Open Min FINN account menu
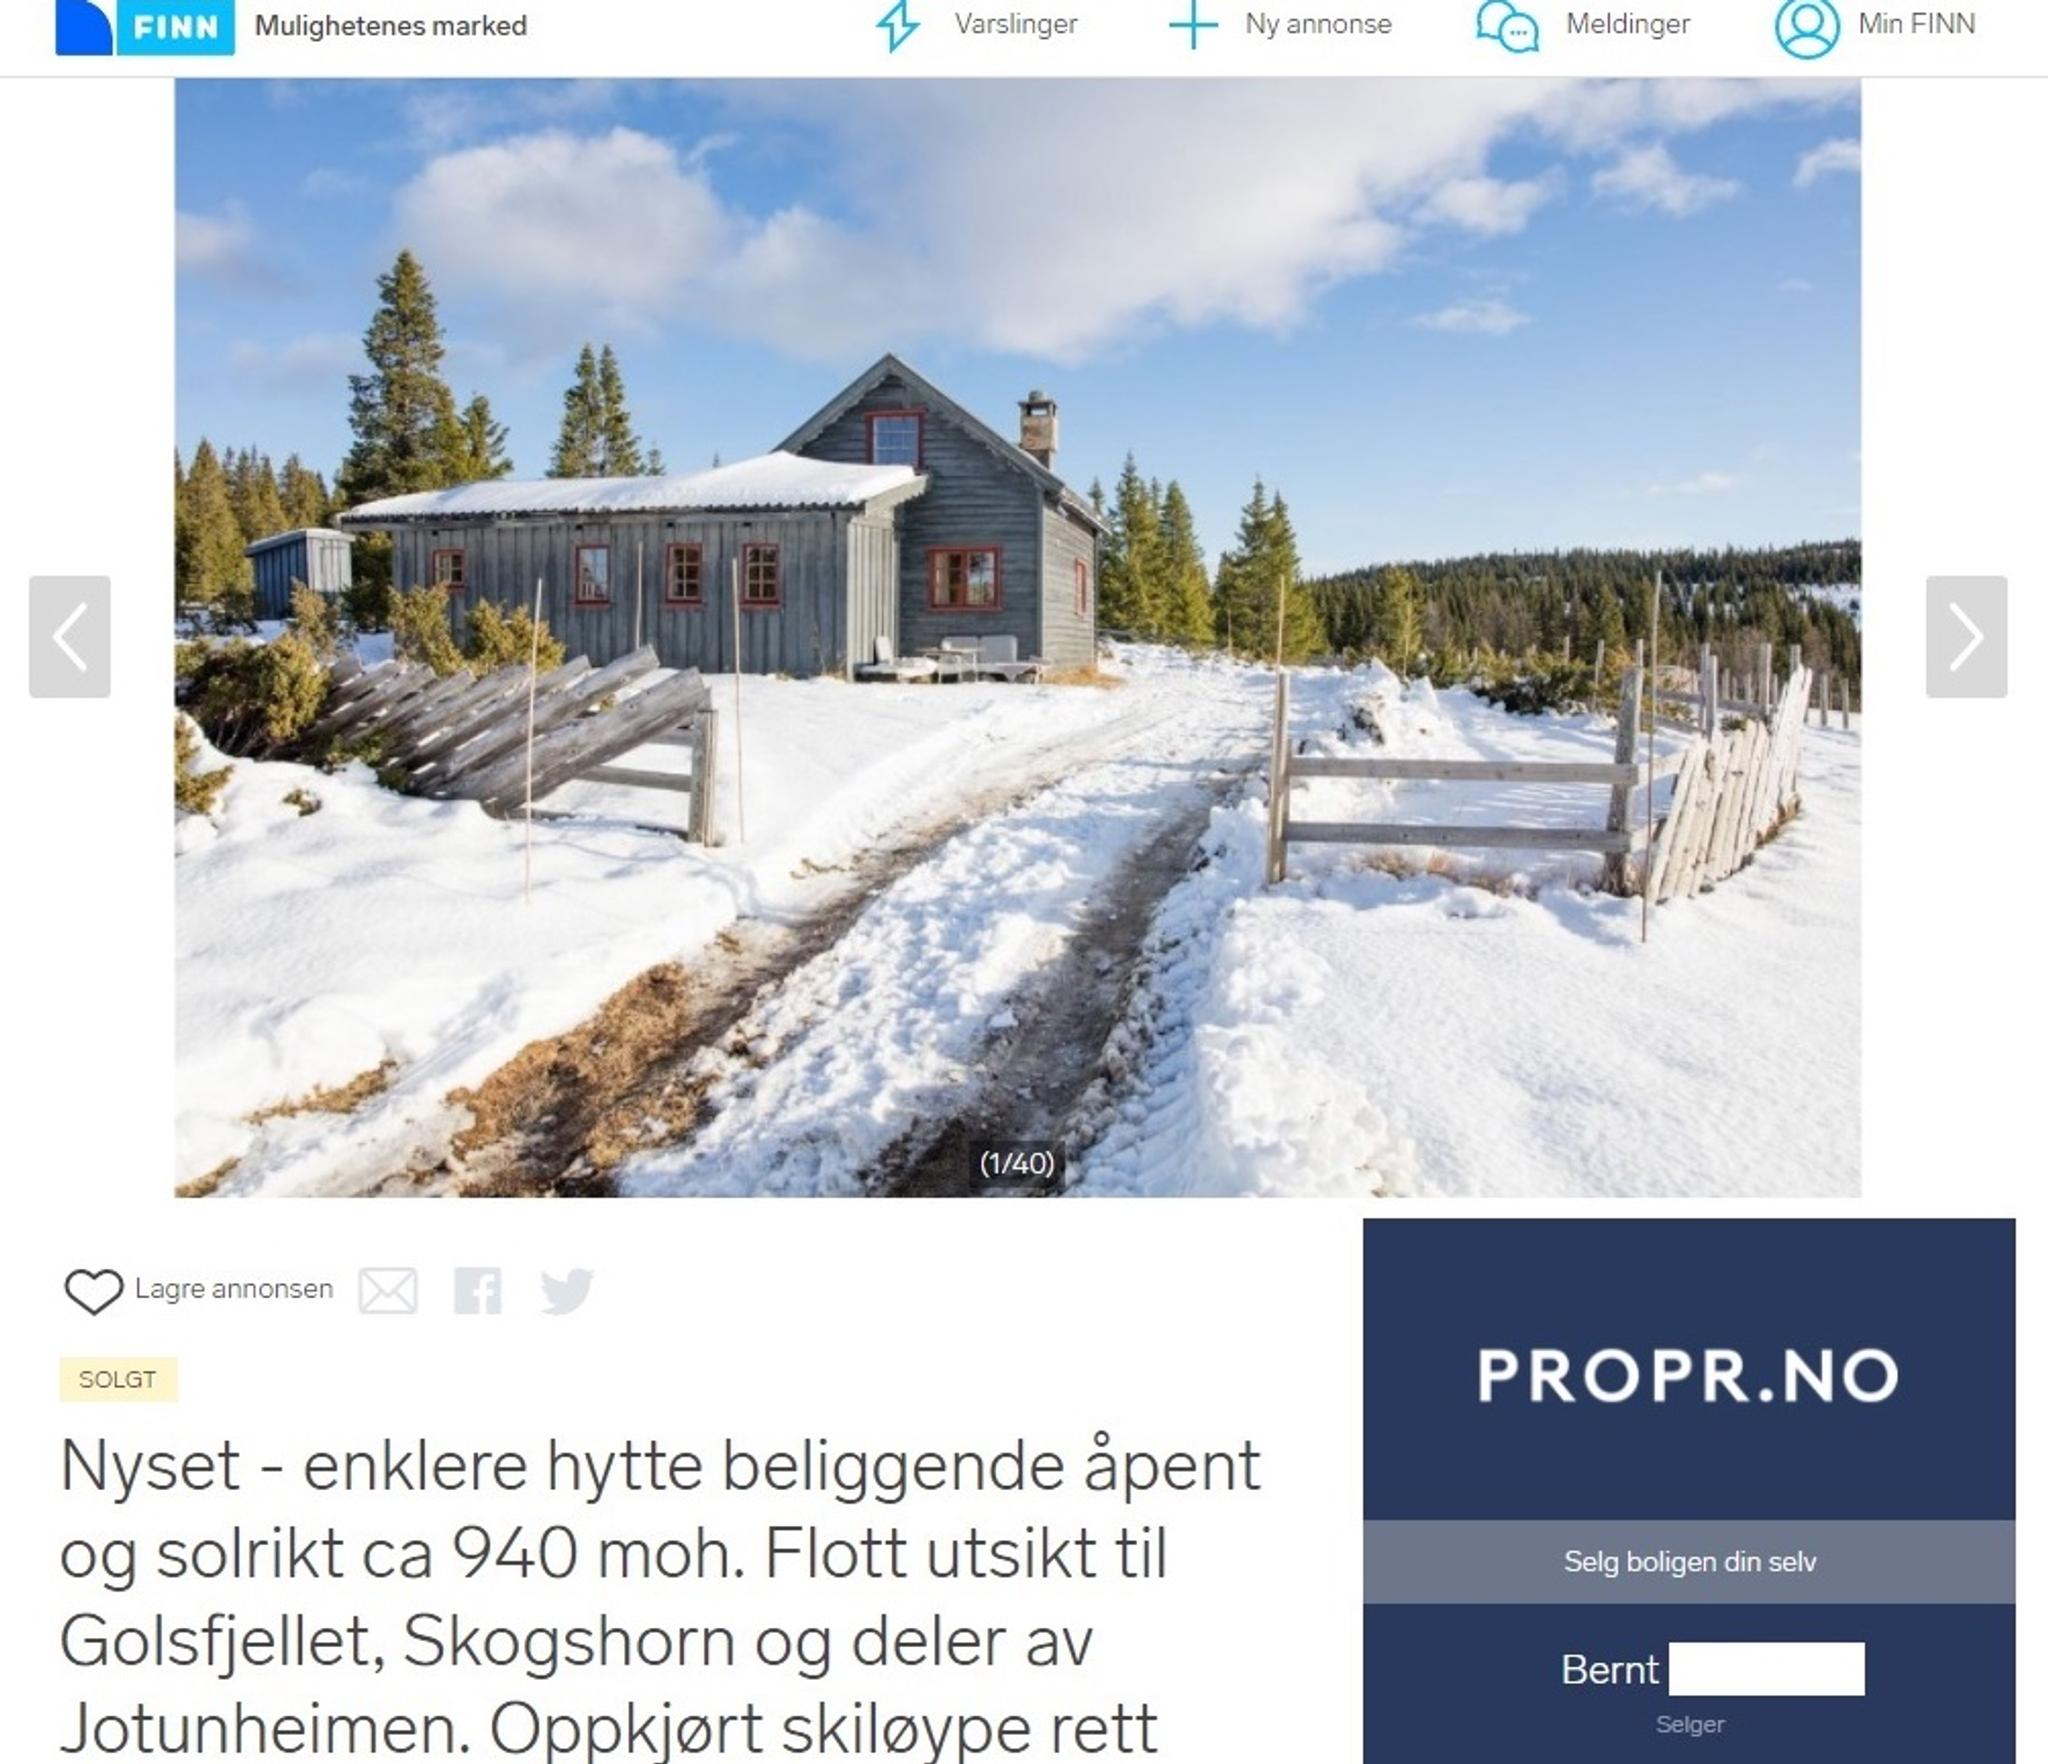 click(1916, 24)
